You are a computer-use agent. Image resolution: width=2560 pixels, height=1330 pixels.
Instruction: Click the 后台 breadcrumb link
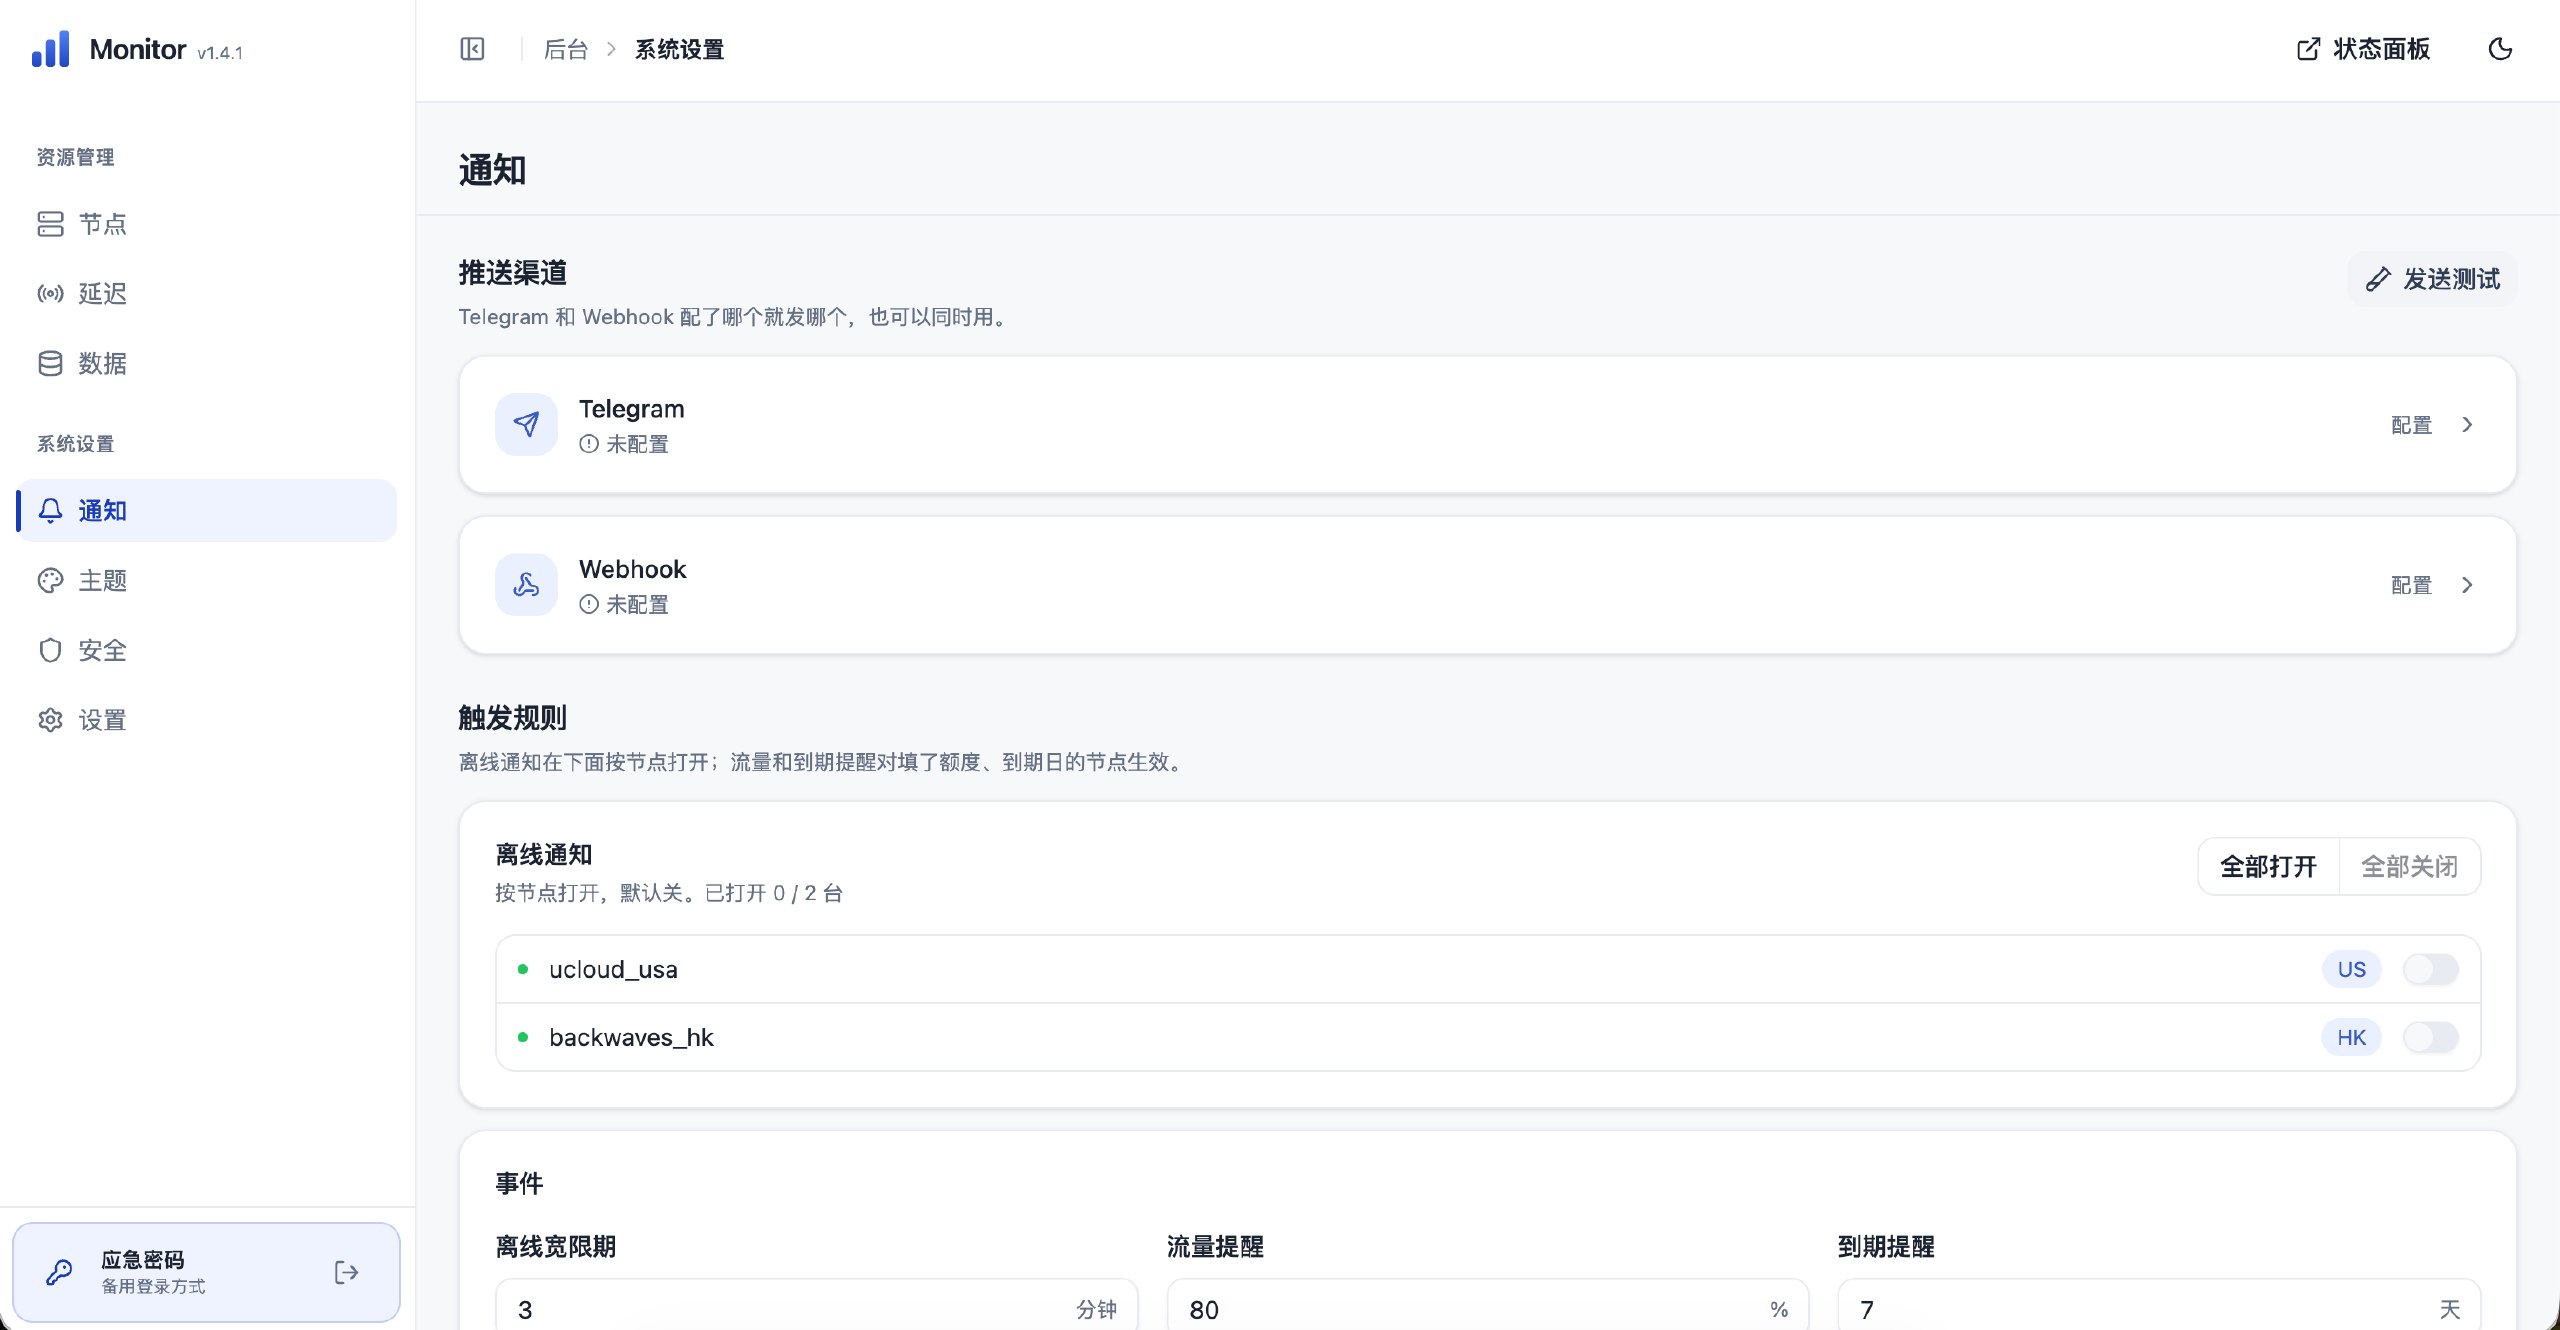coord(565,49)
